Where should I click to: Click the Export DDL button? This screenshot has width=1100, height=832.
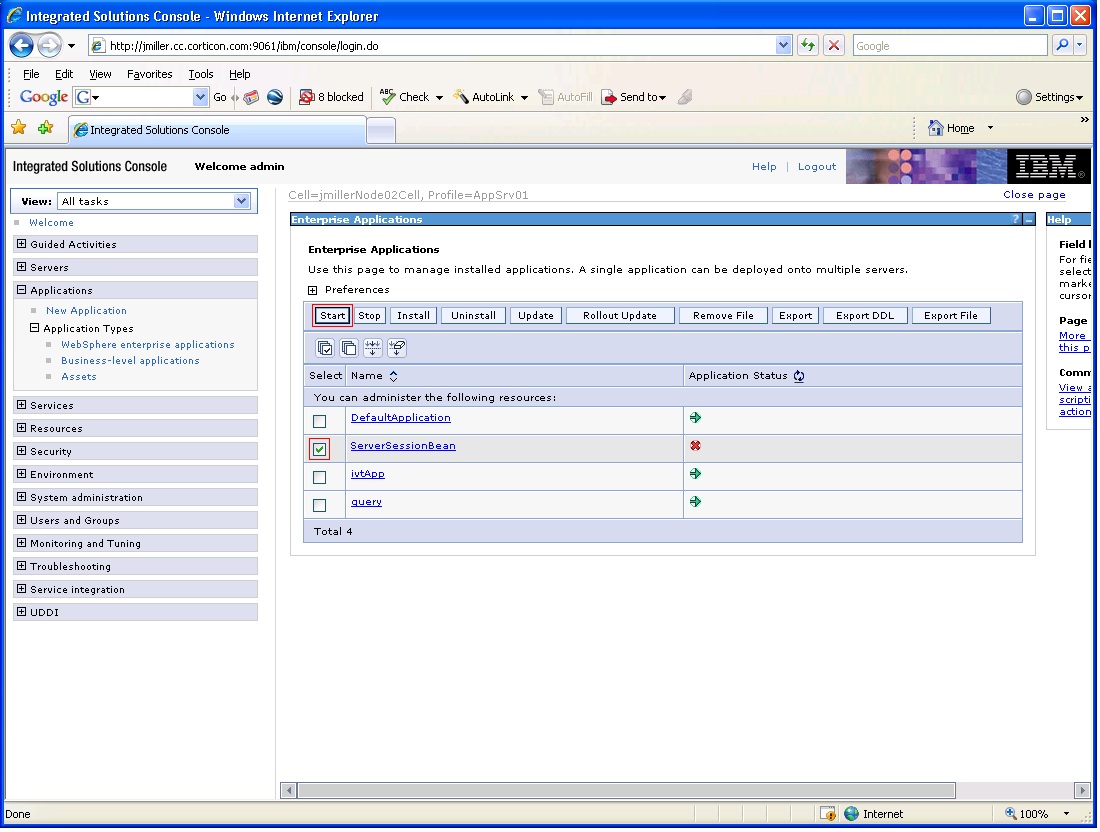(x=865, y=316)
